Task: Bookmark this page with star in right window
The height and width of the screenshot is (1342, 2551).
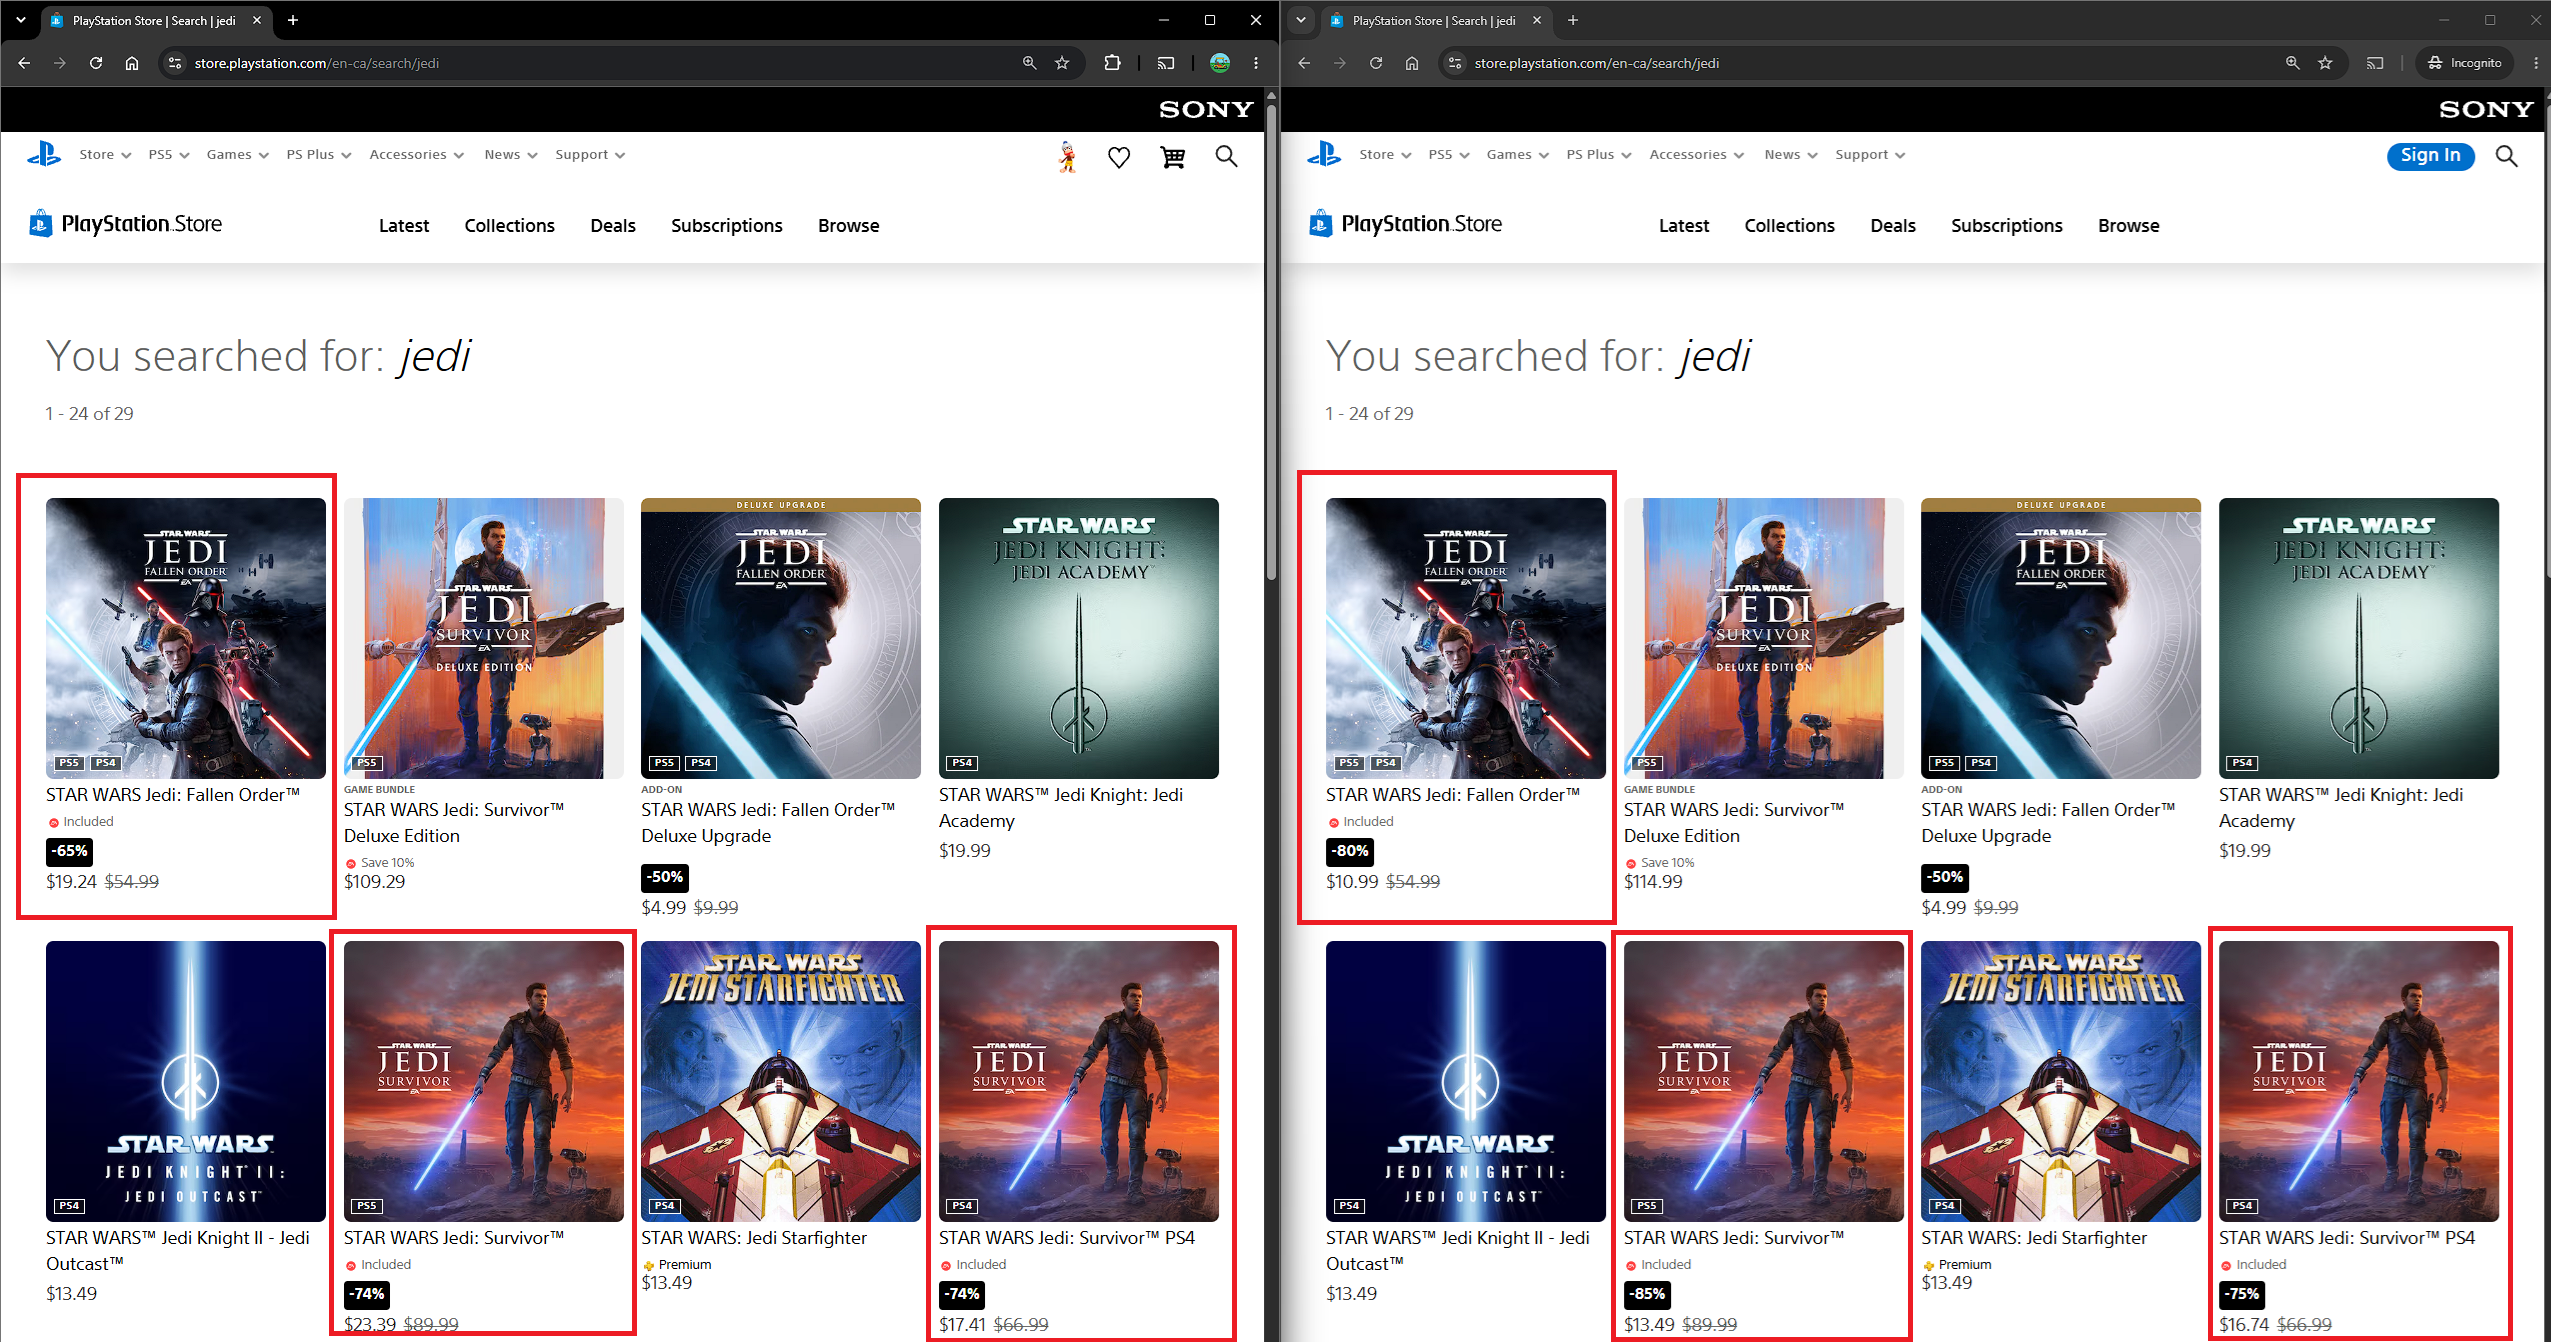Action: [2325, 63]
